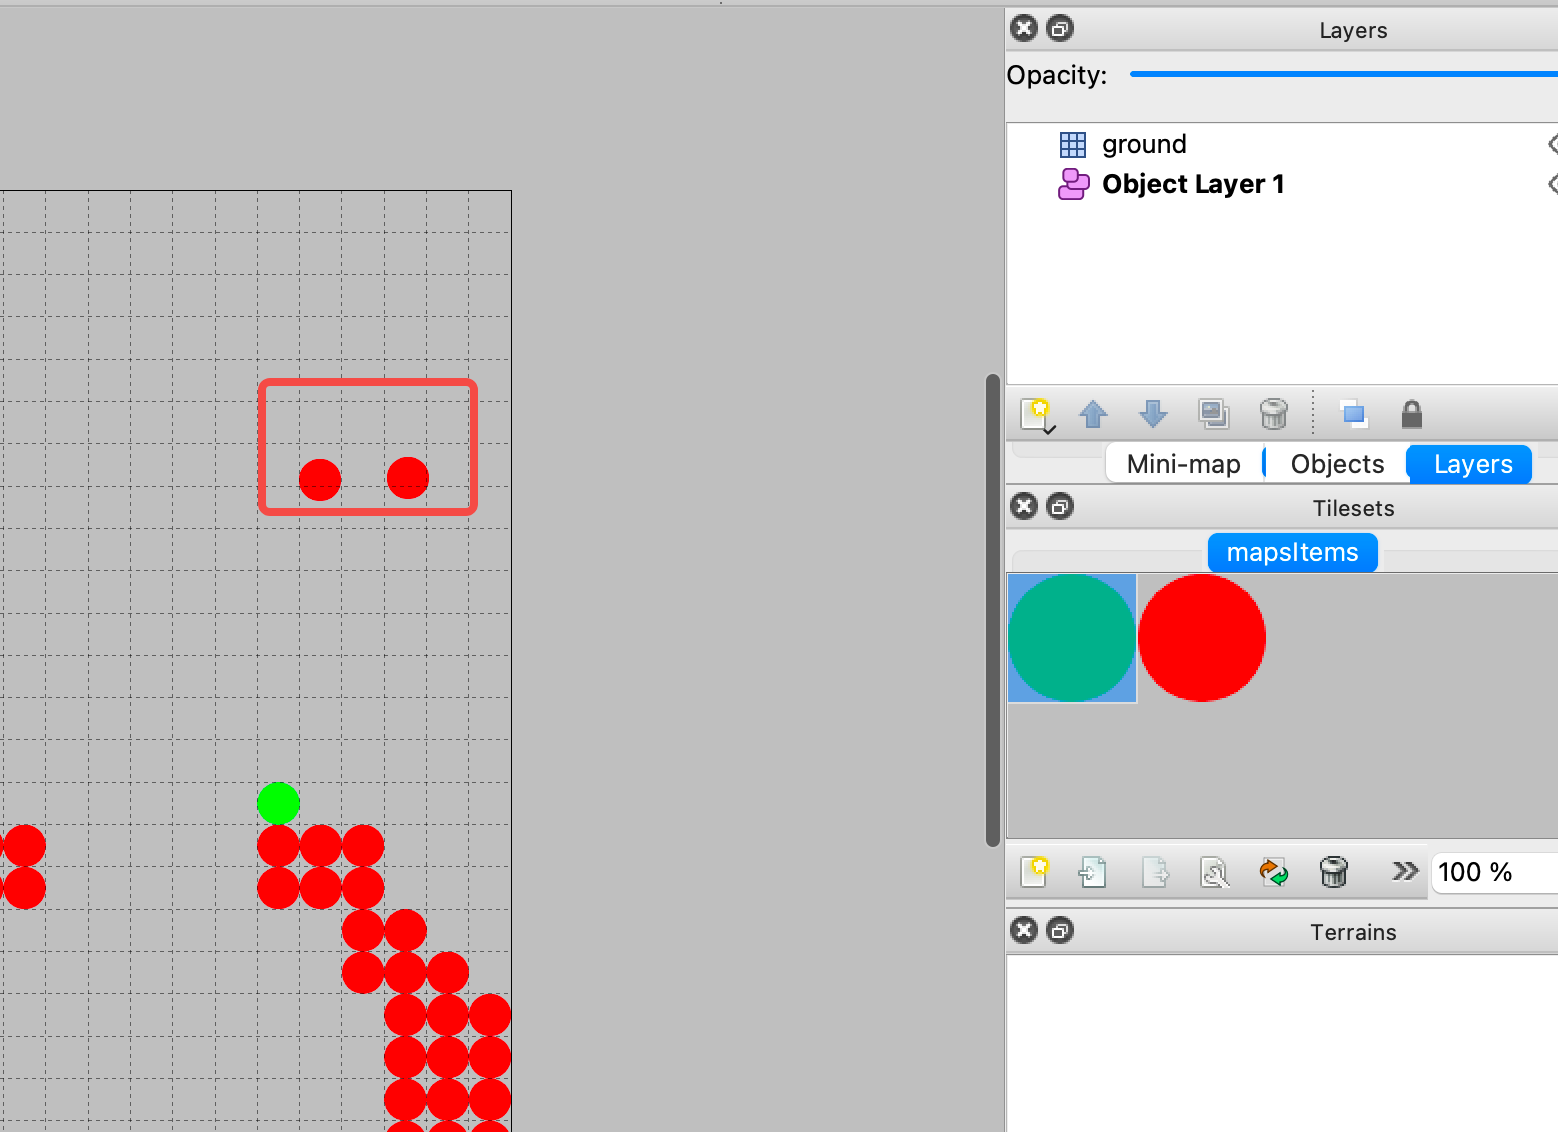Close the Terrains panel
This screenshot has height=1132, width=1558.
(x=1024, y=930)
